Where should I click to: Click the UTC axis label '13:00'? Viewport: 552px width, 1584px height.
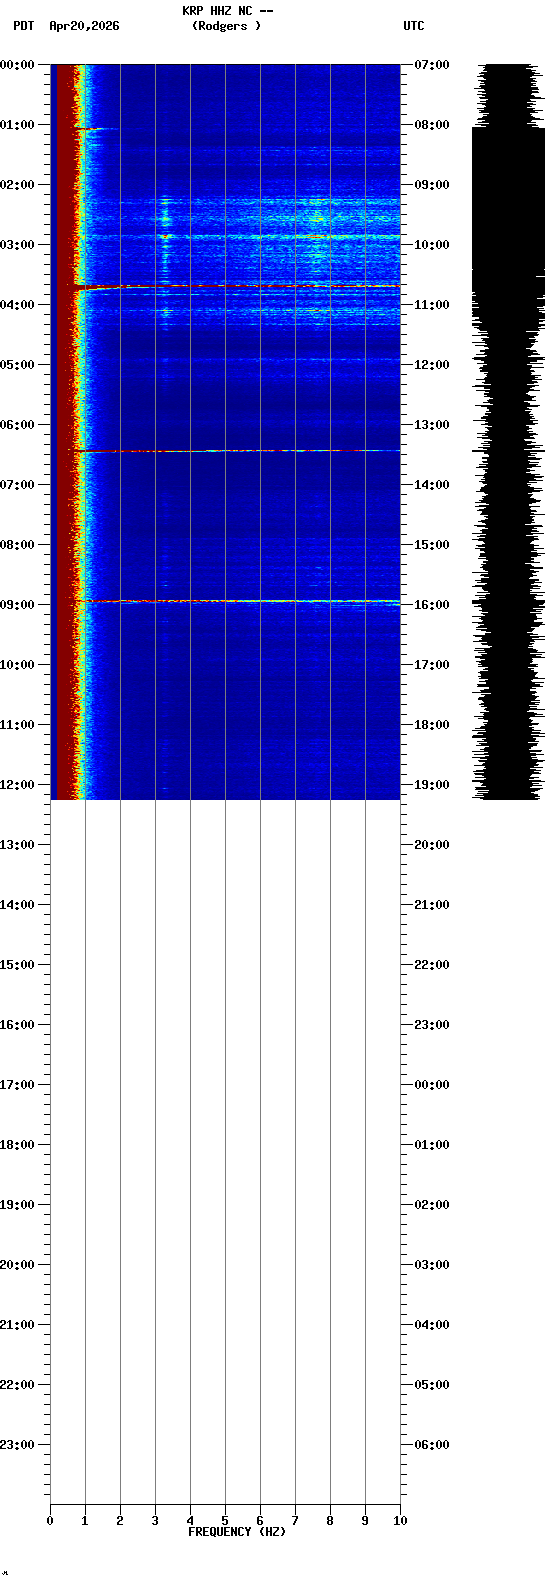point(432,425)
